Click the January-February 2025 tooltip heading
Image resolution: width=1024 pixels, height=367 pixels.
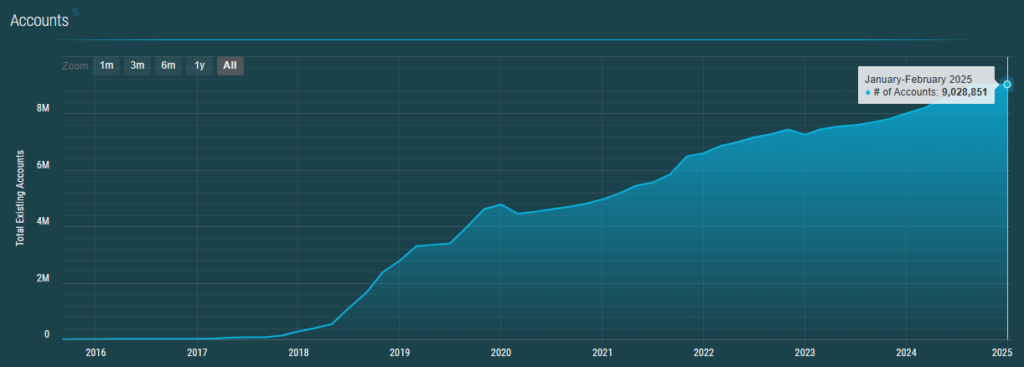918,79
